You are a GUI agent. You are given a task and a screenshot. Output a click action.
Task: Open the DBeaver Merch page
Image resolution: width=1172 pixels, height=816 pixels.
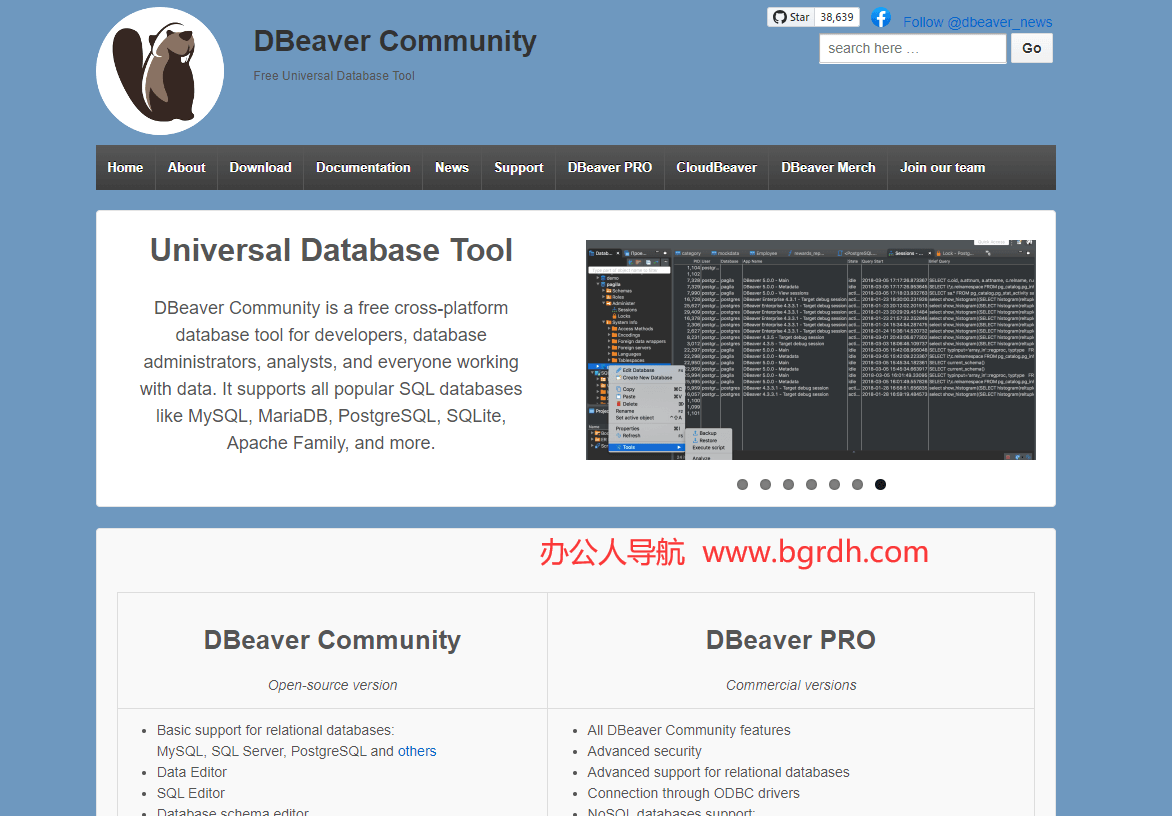(828, 168)
